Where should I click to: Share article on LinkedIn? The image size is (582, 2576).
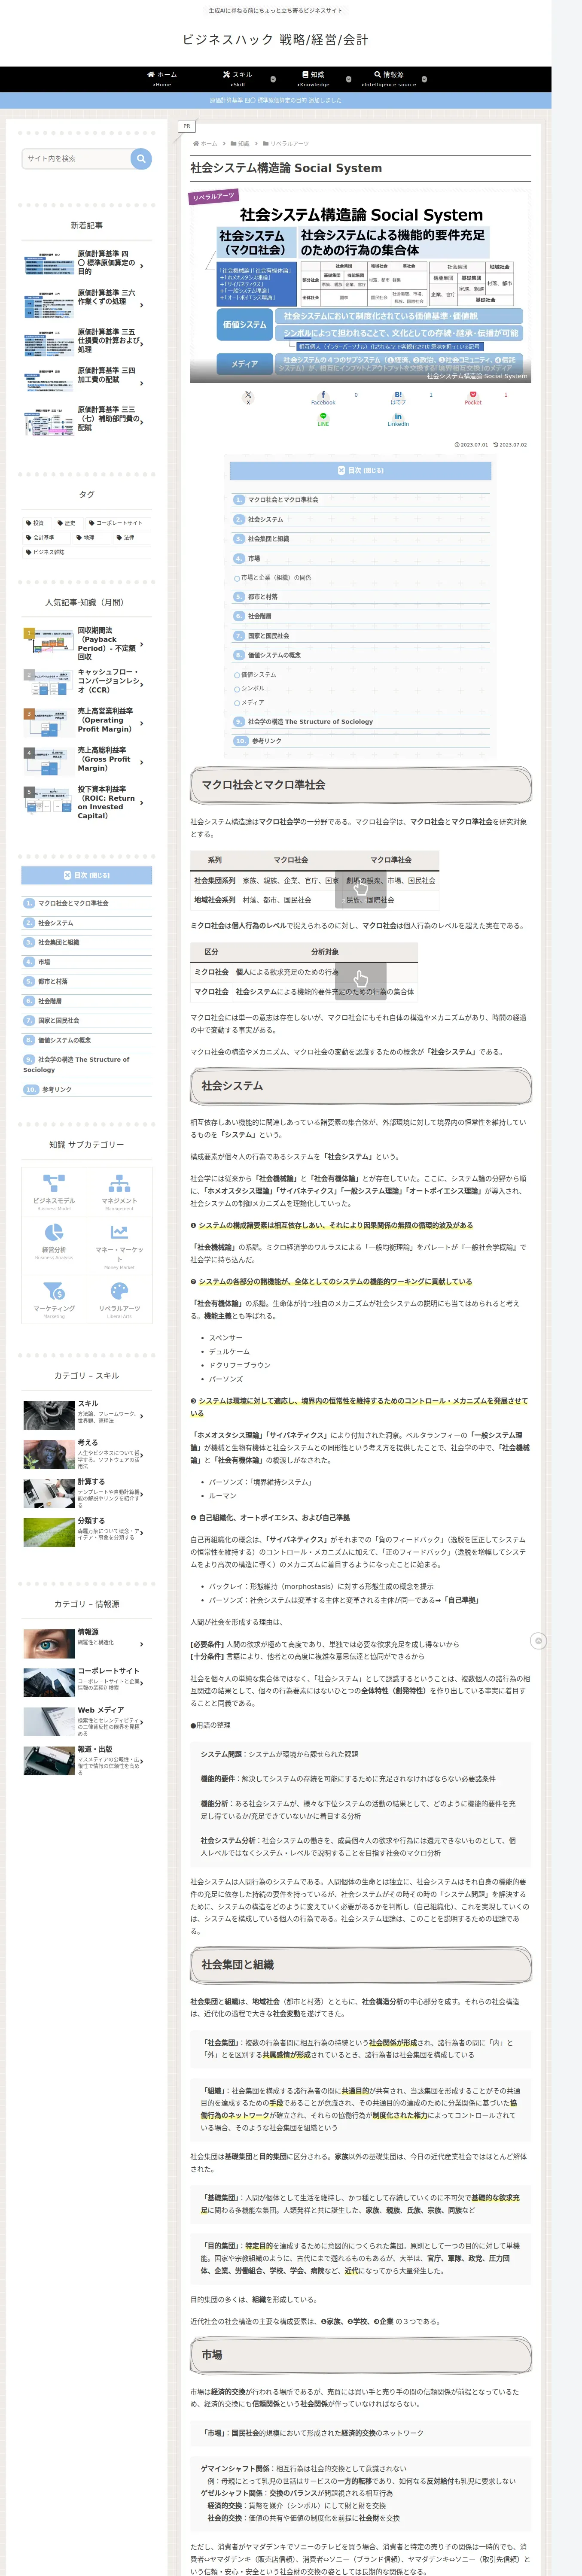[398, 419]
